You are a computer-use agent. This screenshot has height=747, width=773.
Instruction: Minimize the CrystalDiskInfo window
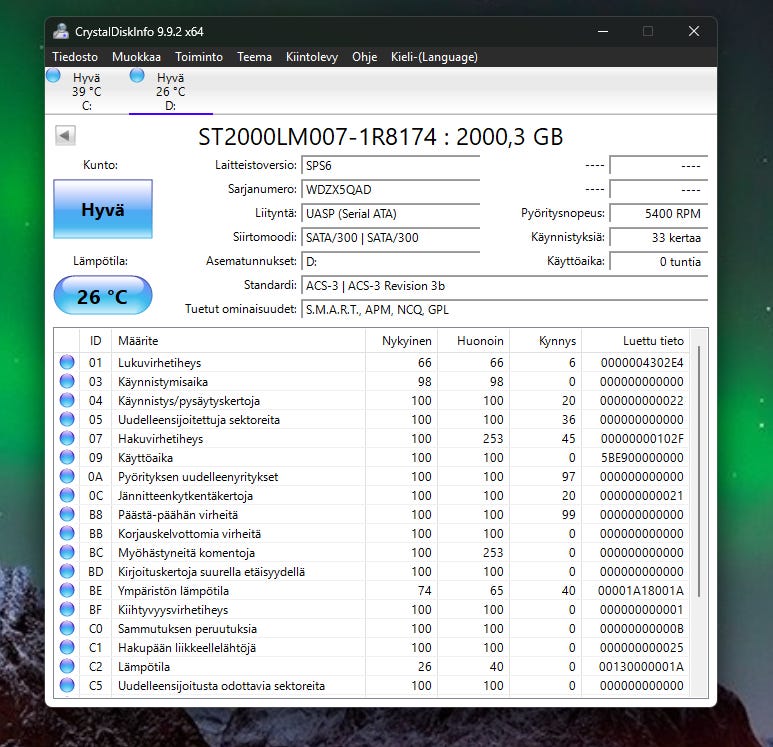602,31
